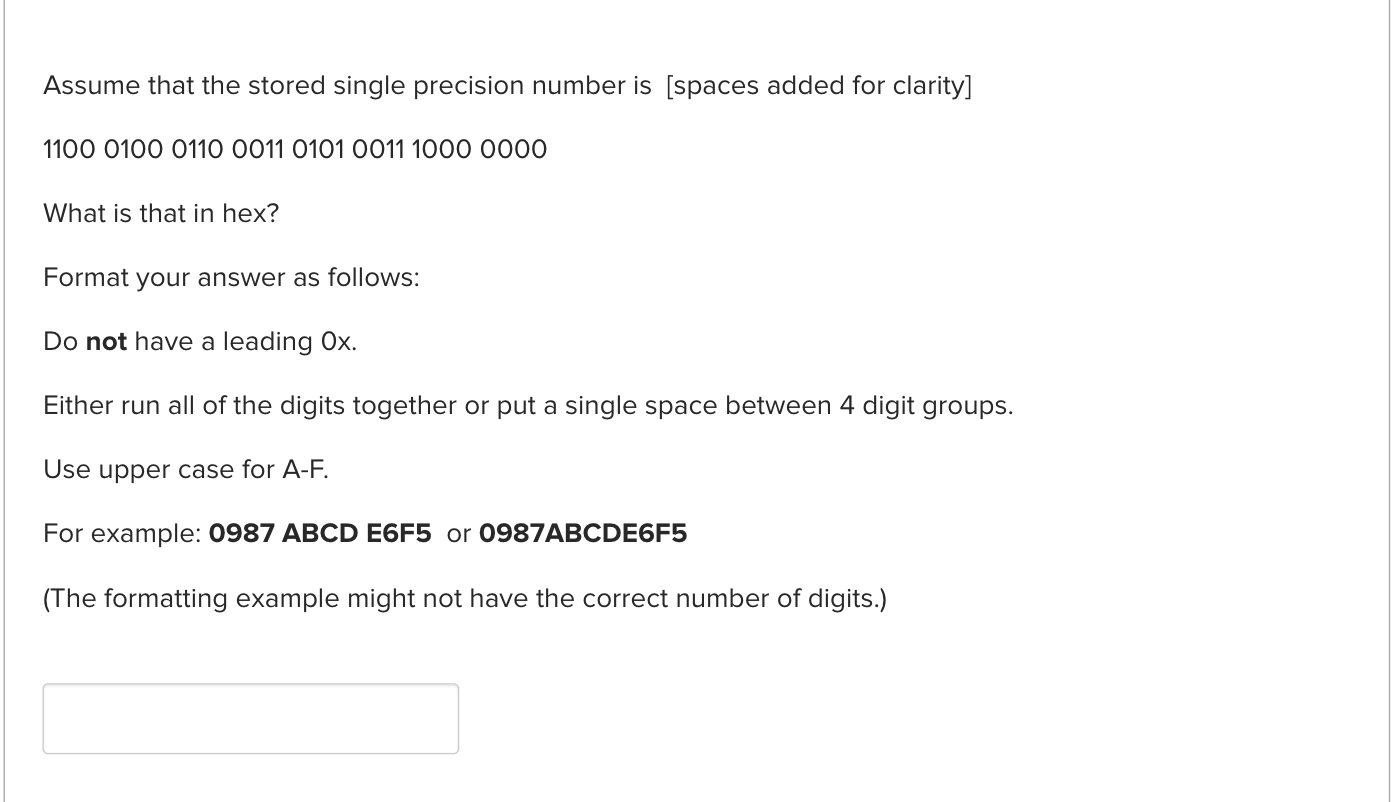Viewport: 1392px width, 802px height.
Task: Click the line 'Format your answer as follows'
Action: pyautogui.click(x=230, y=277)
